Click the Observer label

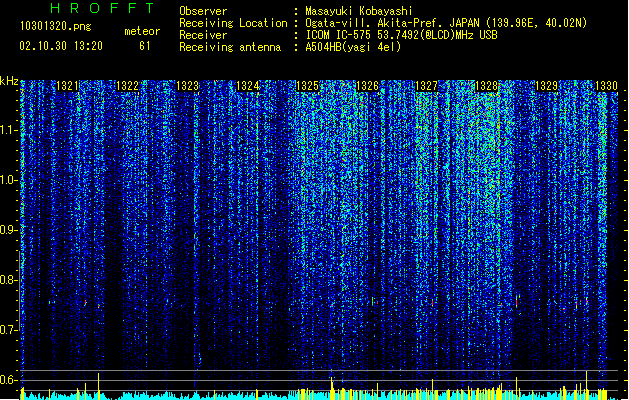[x=203, y=11]
